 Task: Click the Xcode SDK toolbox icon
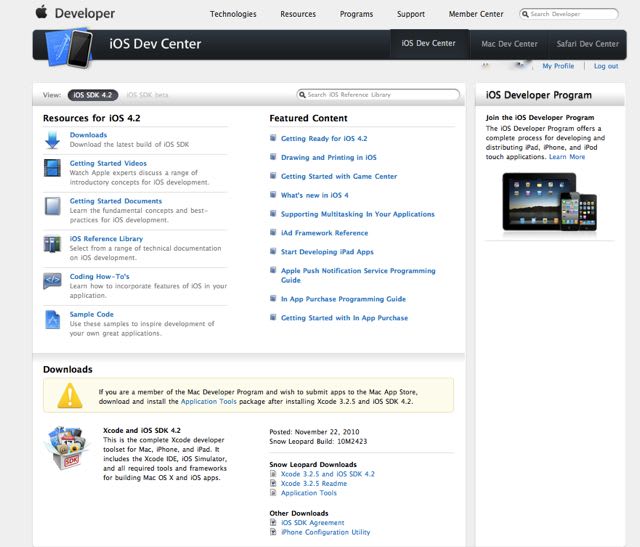point(67,448)
